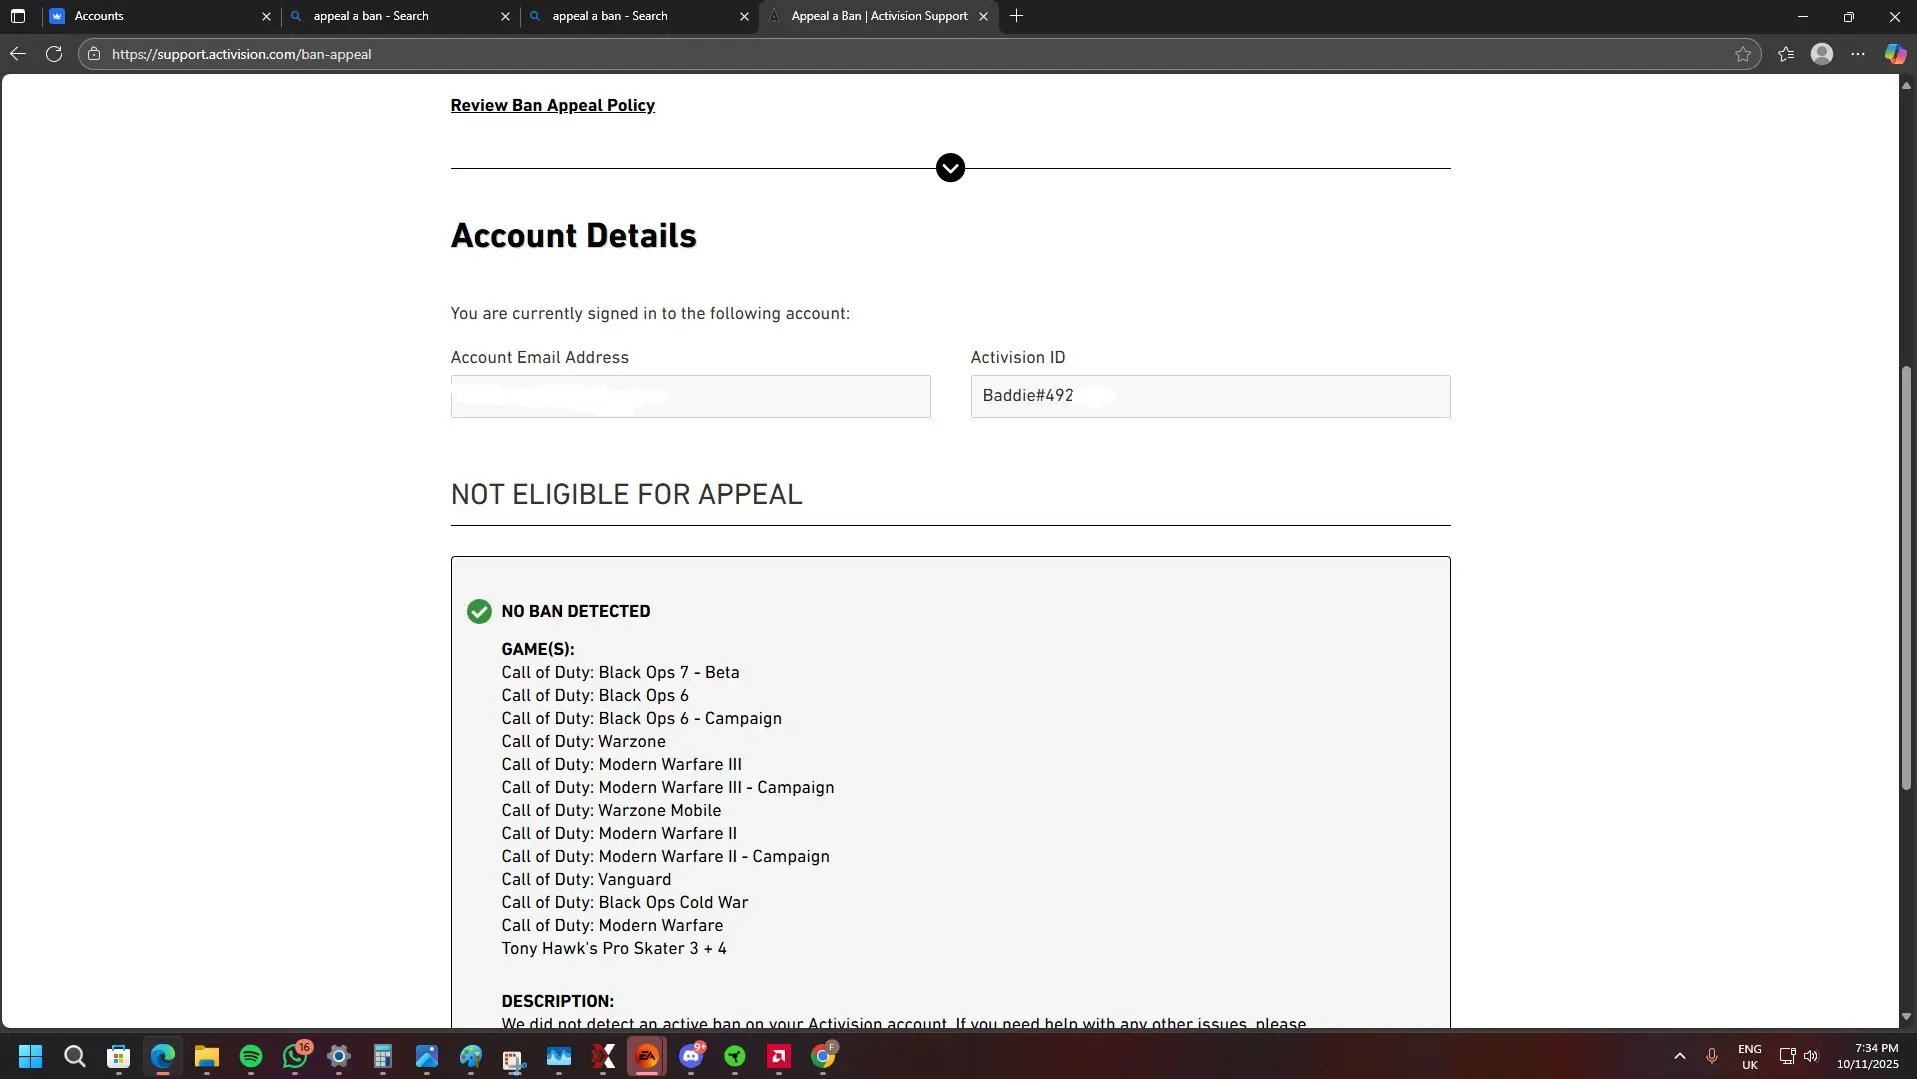1917x1079 pixels.
Task: Open the EA app in the taskbar
Action: (647, 1056)
